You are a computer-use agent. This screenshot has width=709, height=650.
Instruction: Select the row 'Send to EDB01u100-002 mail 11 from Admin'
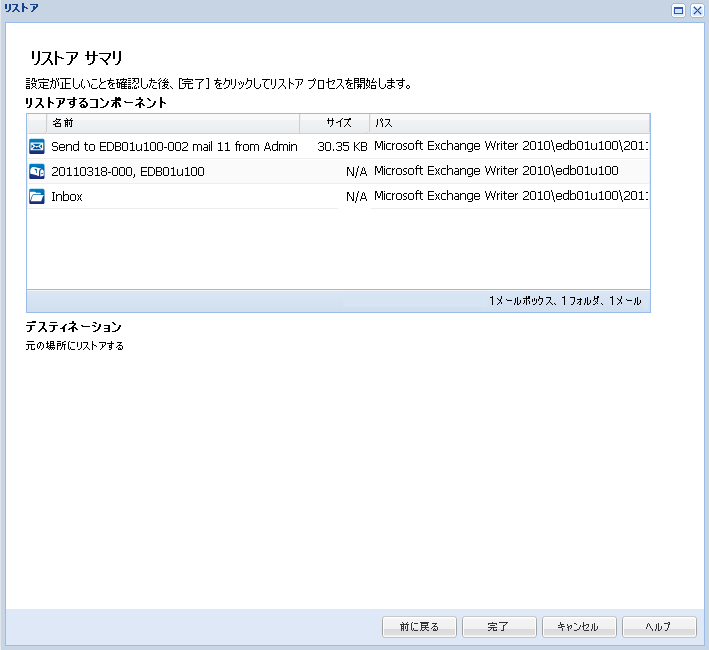point(338,146)
